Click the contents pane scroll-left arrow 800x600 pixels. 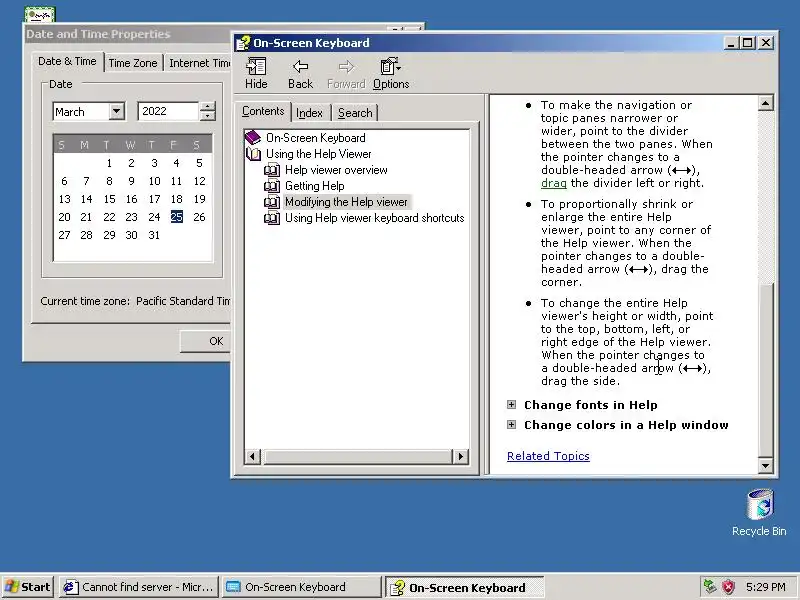[252, 457]
